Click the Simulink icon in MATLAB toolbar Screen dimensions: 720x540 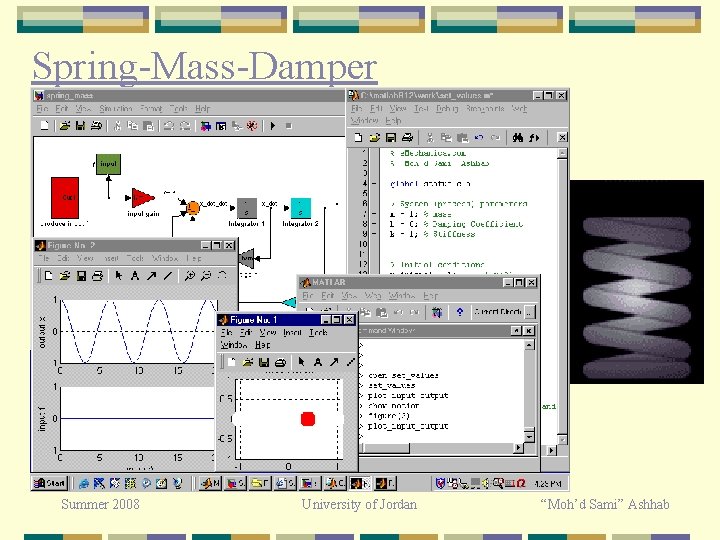coord(437,312)
